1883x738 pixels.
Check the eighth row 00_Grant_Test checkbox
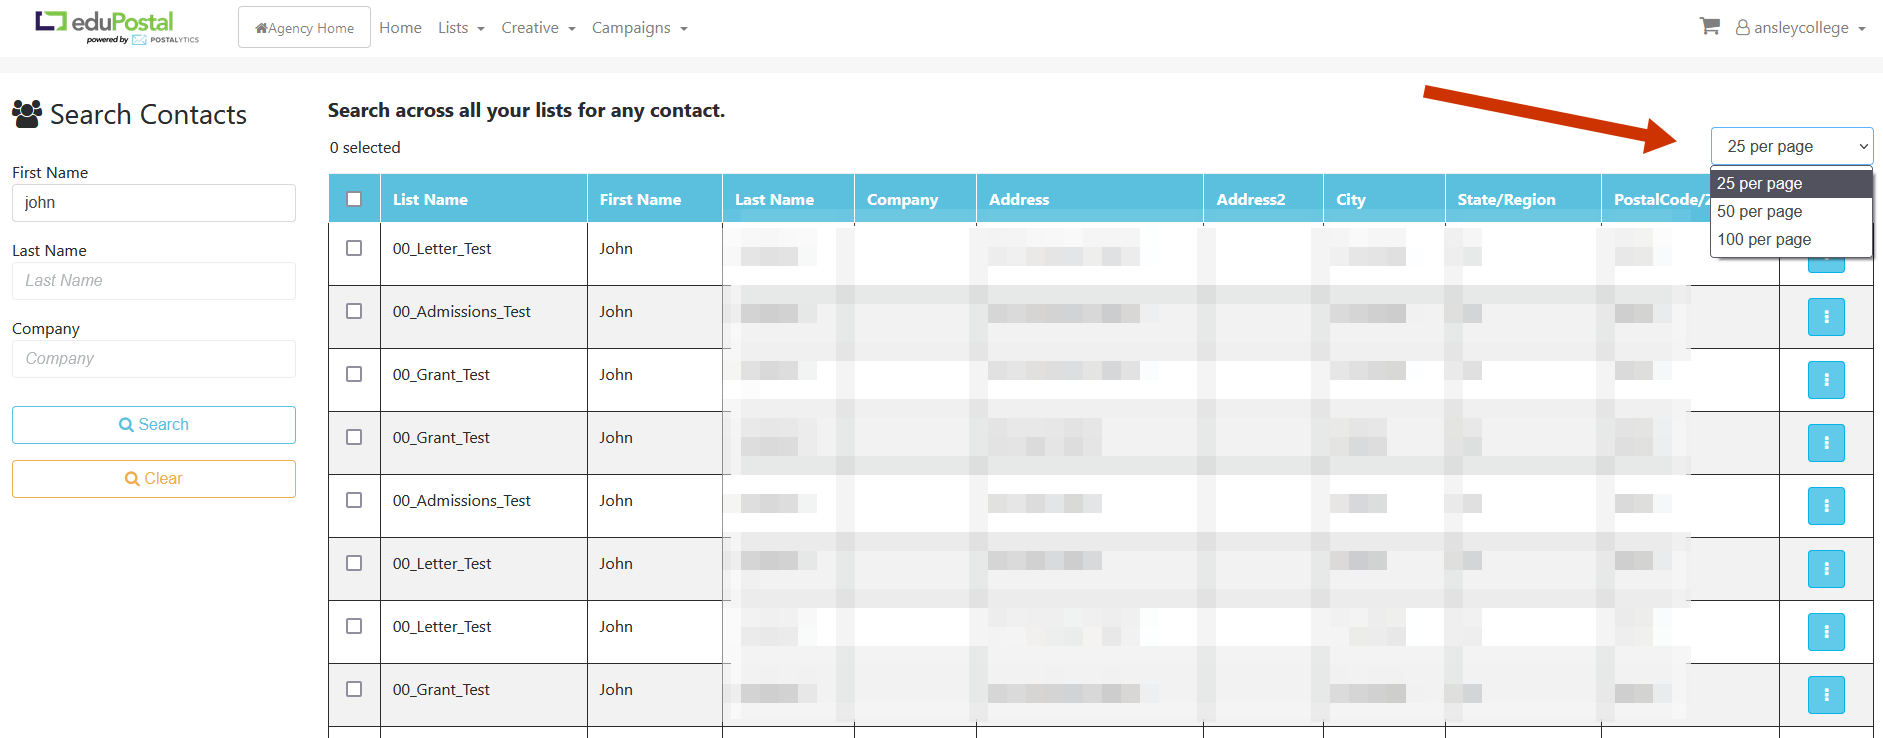pyautogui.click(x=354, y=689)
